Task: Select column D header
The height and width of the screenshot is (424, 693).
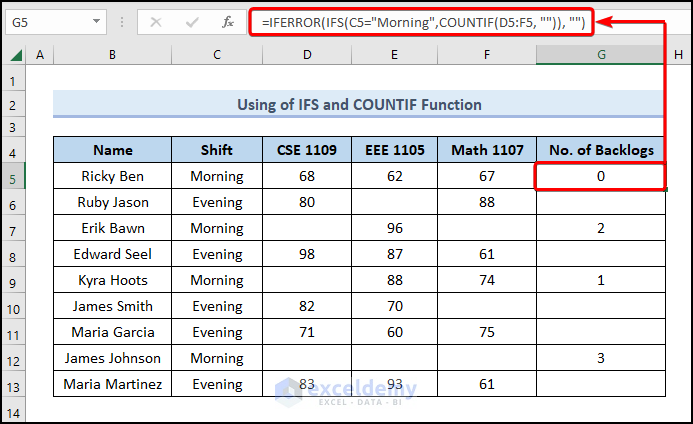Action: click(308, 55)
